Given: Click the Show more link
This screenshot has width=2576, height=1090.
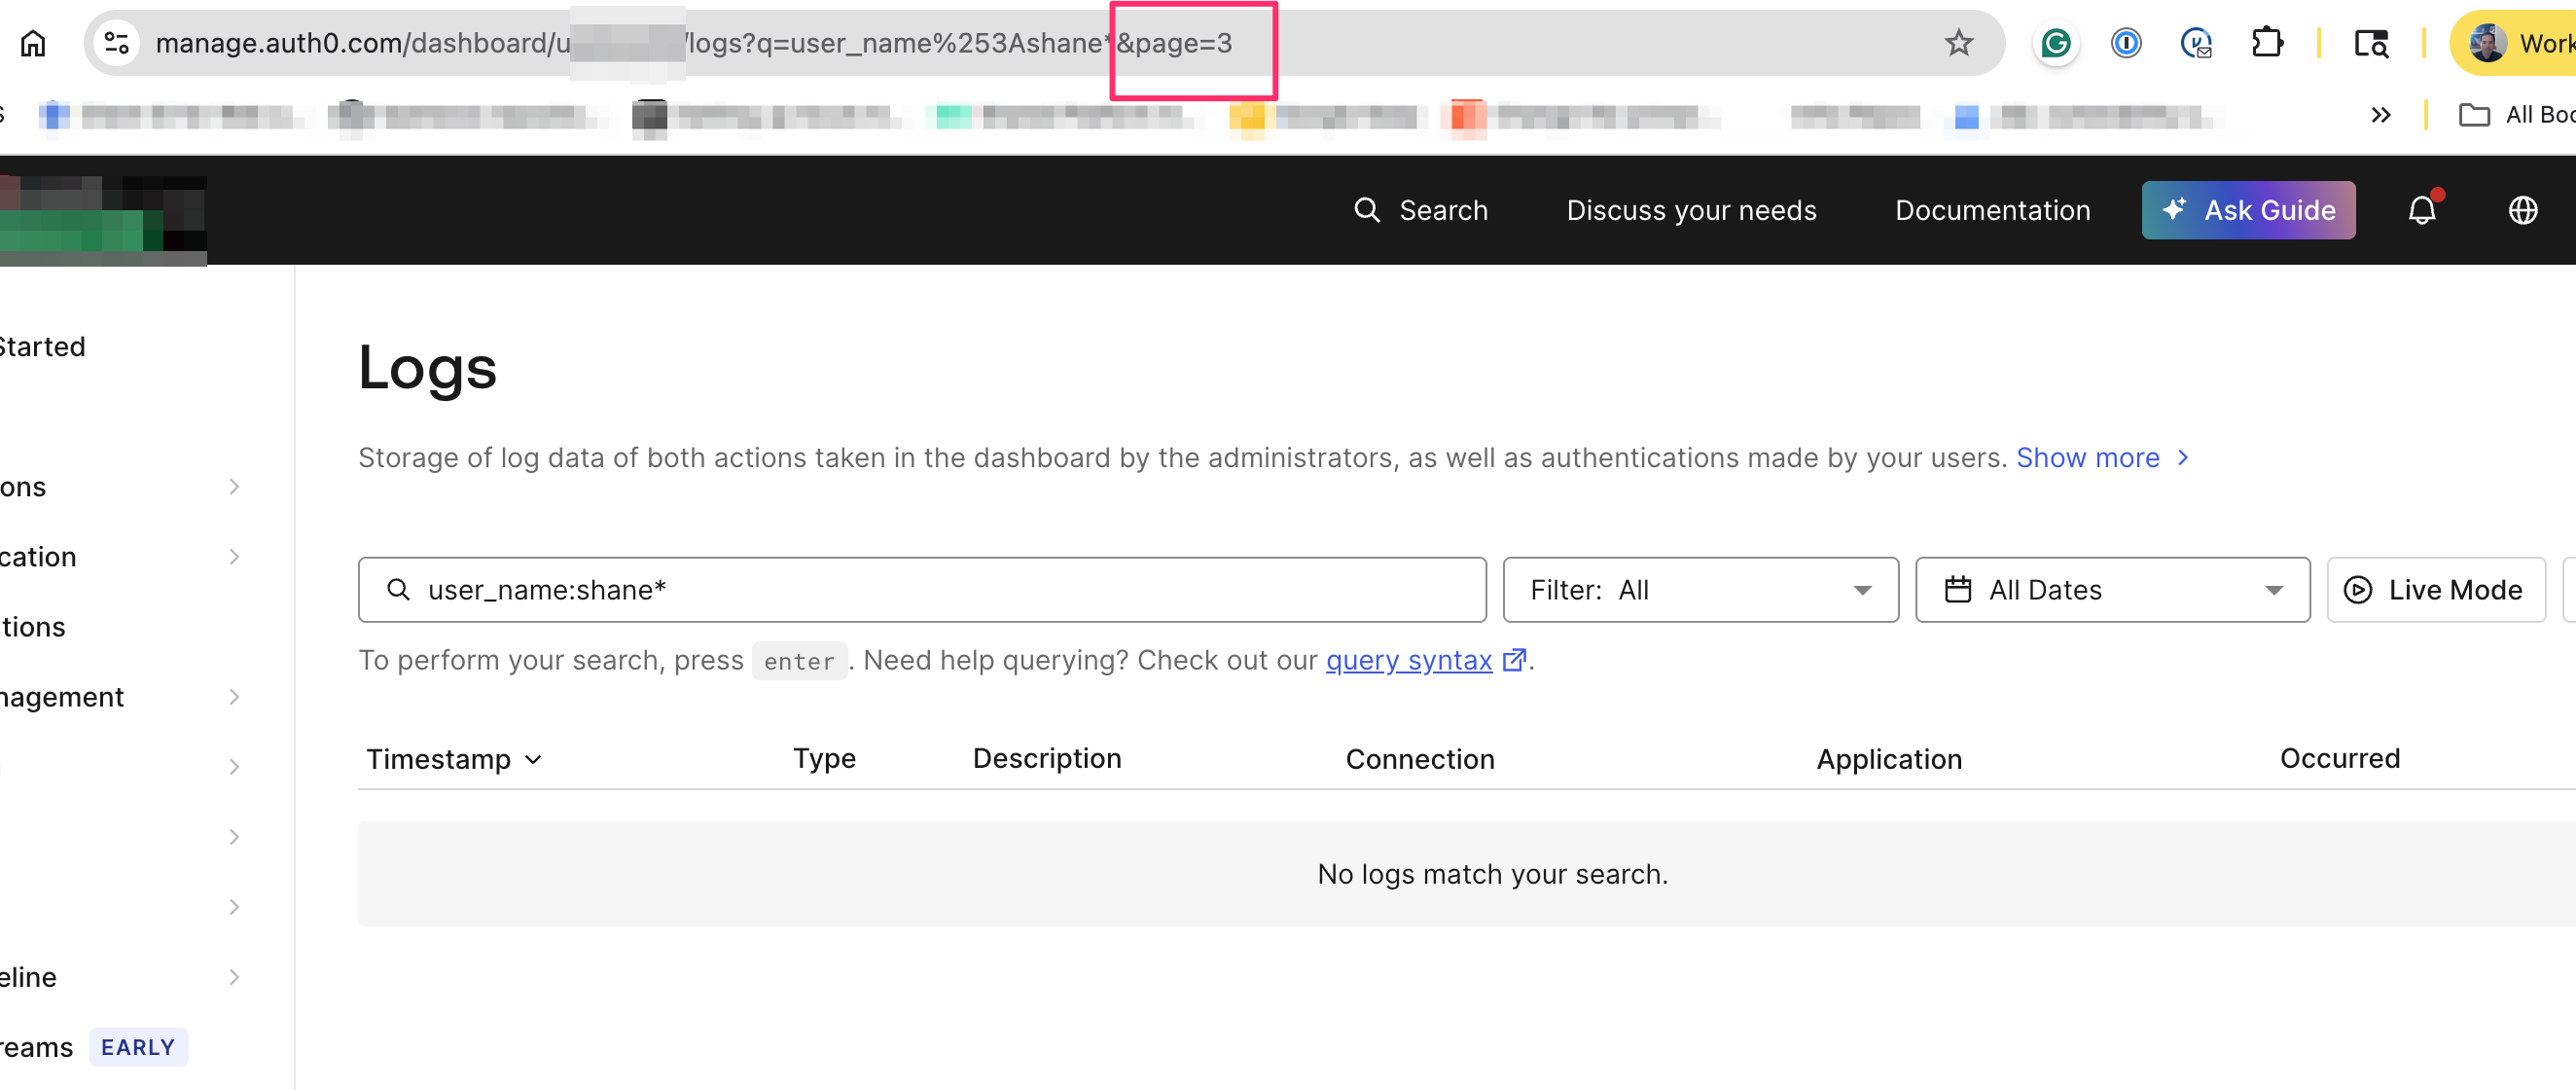Looking at the screenshot, I should 2088,458.
